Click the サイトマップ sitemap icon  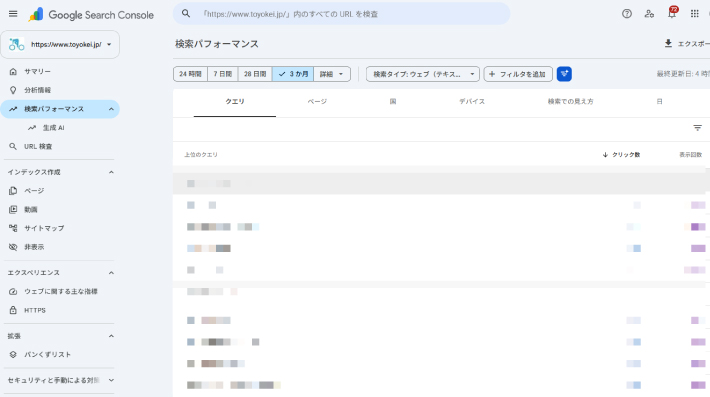click(x=13, y=228)
